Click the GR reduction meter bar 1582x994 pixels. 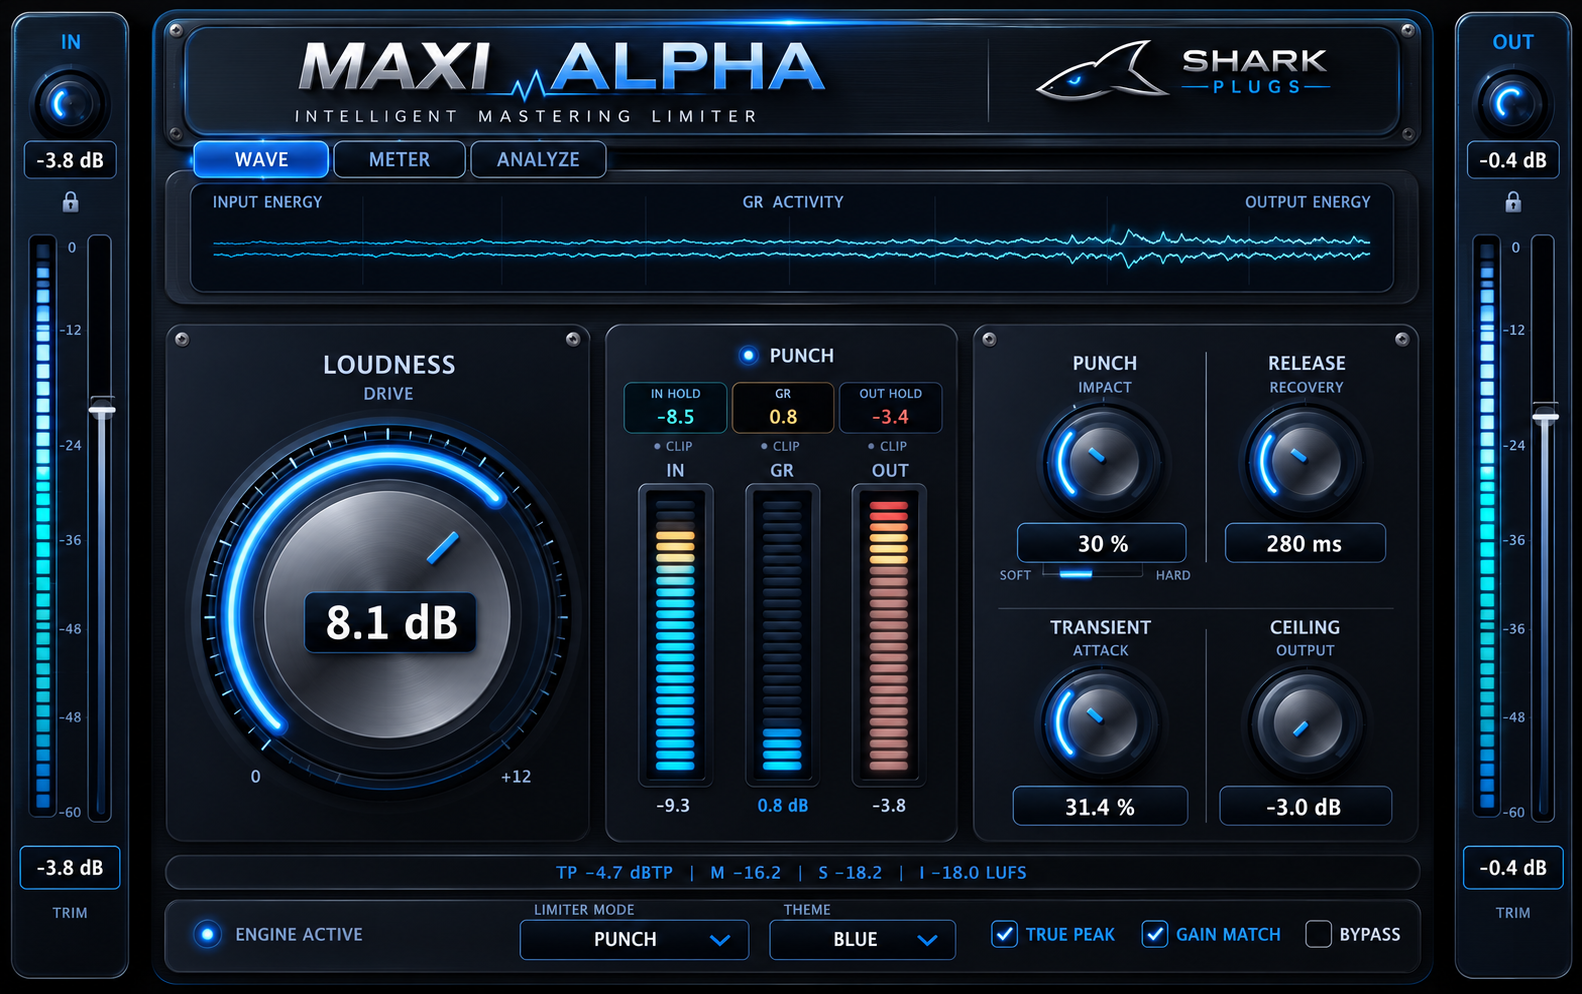click(x=782, y=635)
